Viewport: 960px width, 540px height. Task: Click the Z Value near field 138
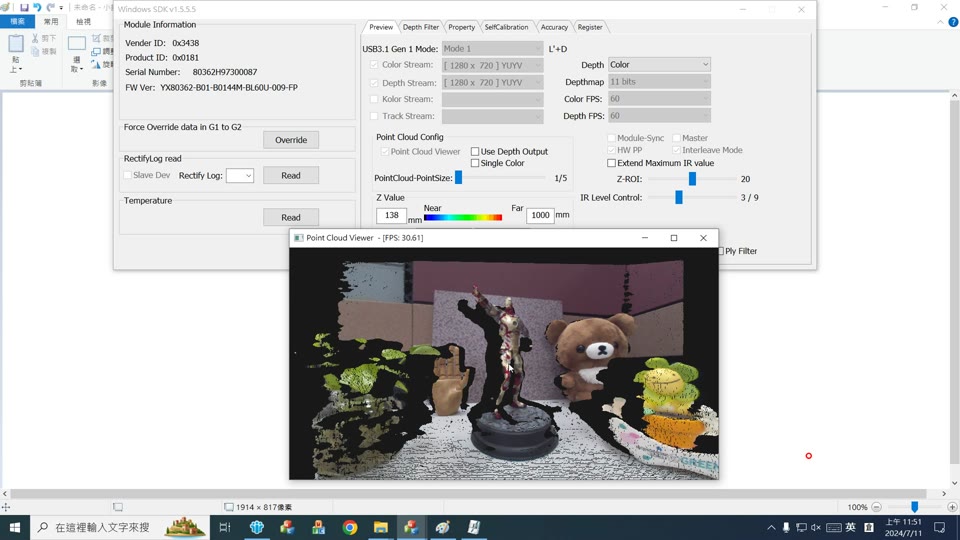click(391, 215)
